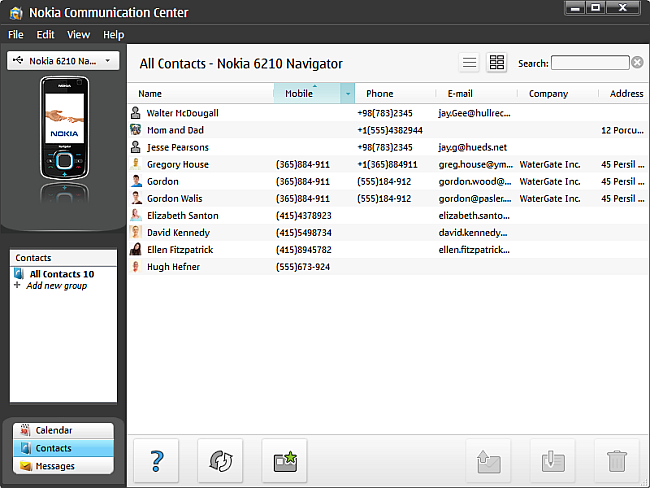Image resolution: width=650 pixels, height=488 pixels.
Task: Open the Nokia 6210 device dropdown
Action: click(63, 61)
